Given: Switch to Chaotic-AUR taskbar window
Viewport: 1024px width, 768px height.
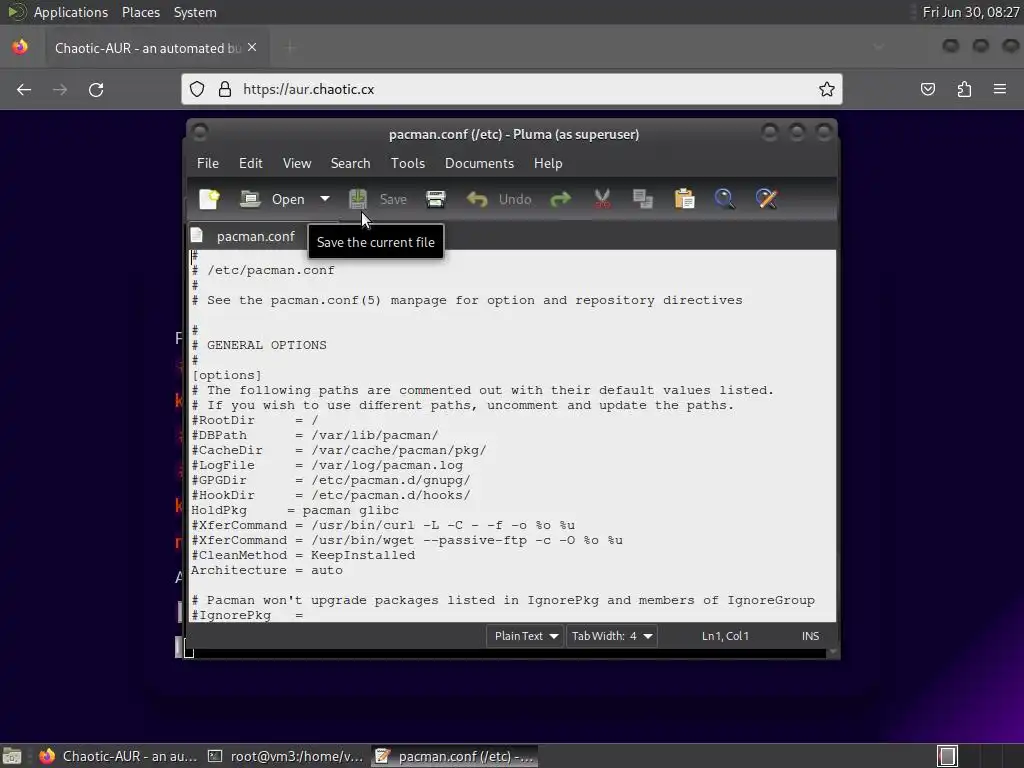Looking at the screenshot, I should [118, 756].
